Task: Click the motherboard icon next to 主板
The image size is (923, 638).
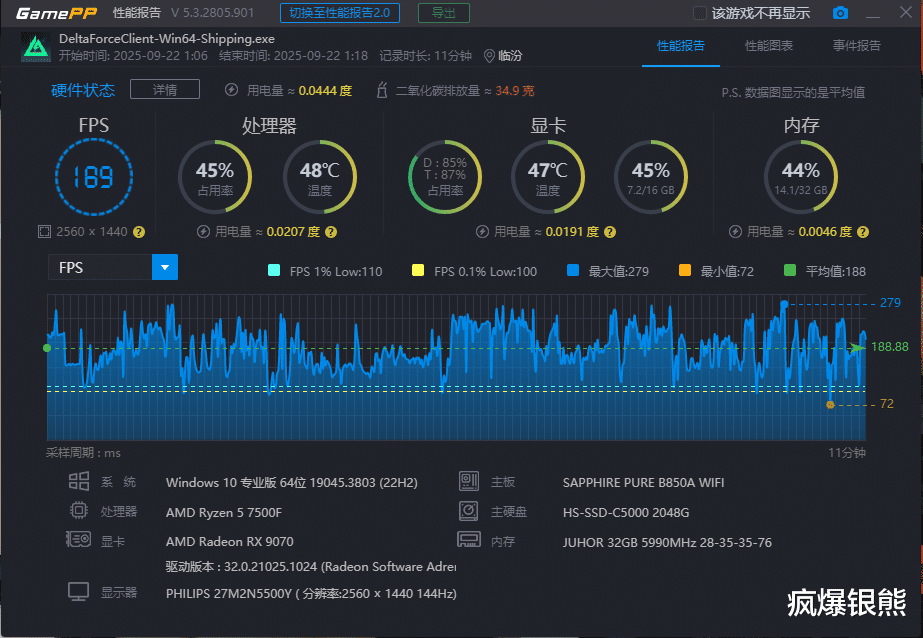Action: point(469,481)
